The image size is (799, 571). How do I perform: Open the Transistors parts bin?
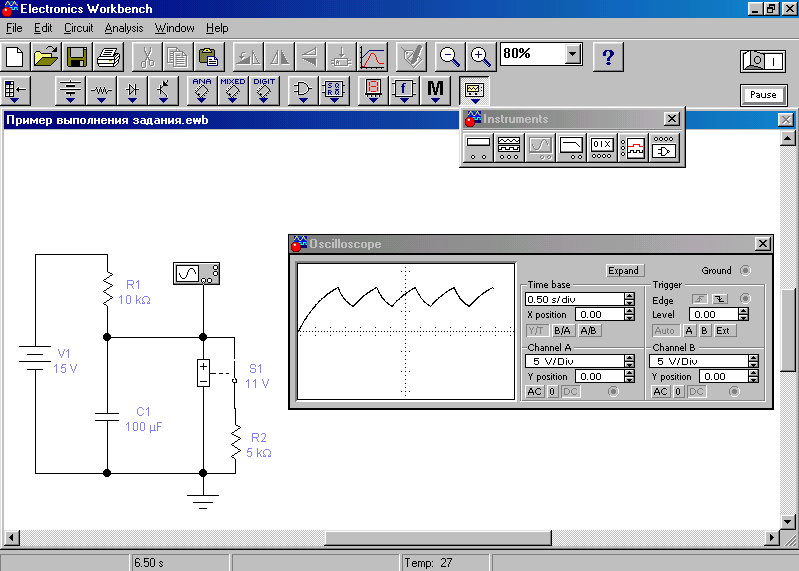(163, 91)
